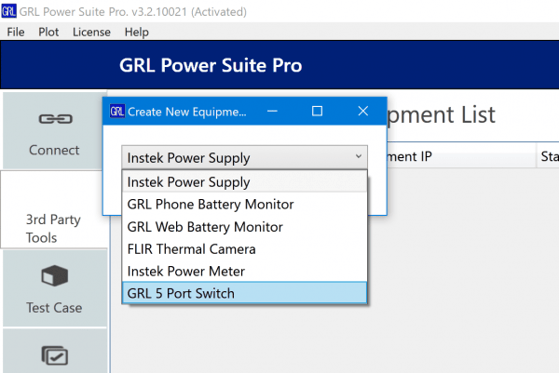Select FLIR Thermal Camera option

244,249
